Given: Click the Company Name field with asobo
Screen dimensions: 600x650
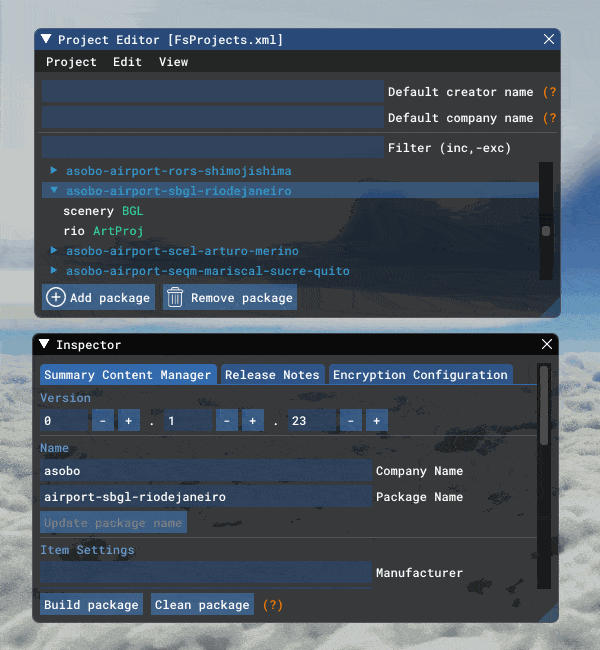Looking at the screenshot, I should coord(206,471).
